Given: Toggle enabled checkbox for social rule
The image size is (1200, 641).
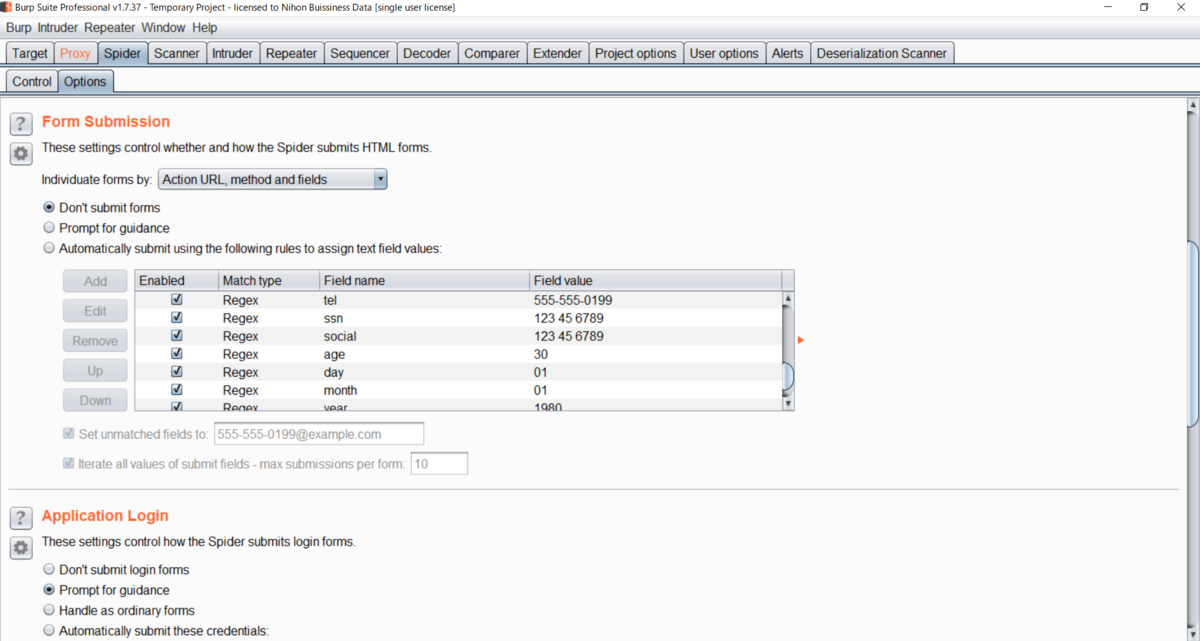Looking at the screenshot, I should click(x=177, y=336).
